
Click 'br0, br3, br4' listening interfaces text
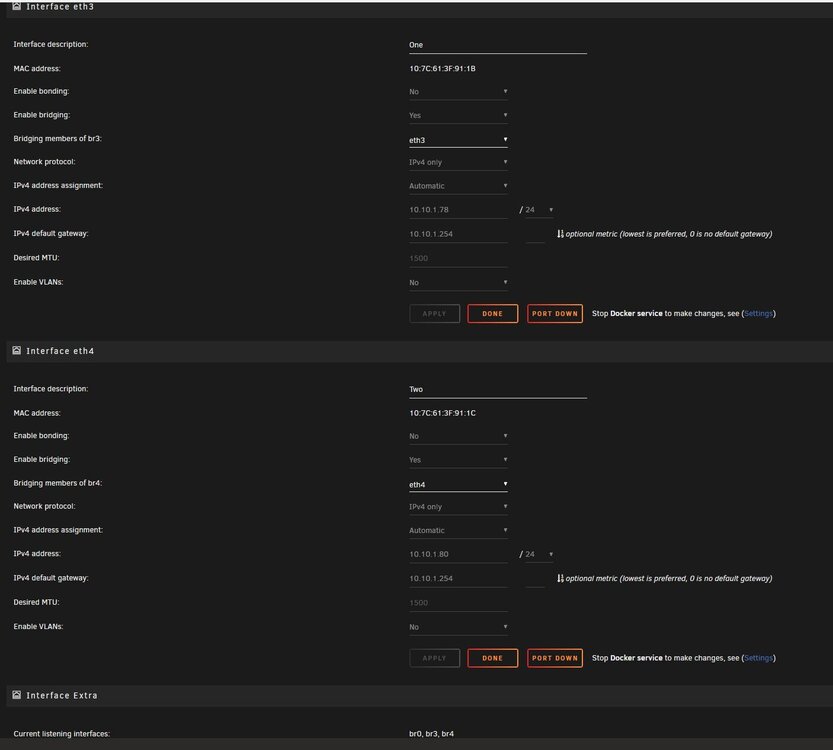click(x=431, y=734)
